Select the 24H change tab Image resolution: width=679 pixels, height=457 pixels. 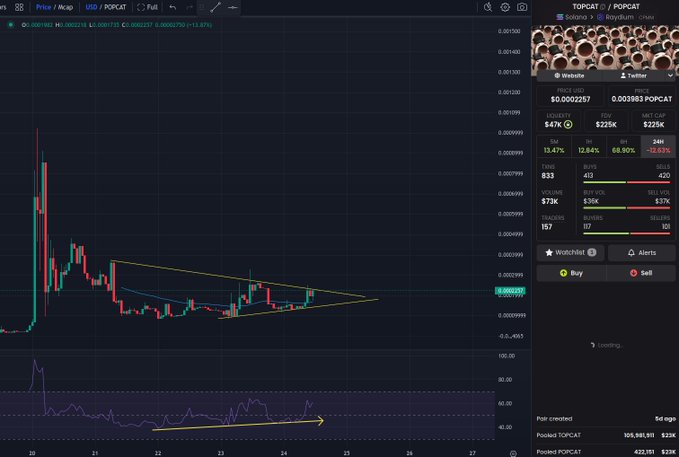tap(658, 146)
